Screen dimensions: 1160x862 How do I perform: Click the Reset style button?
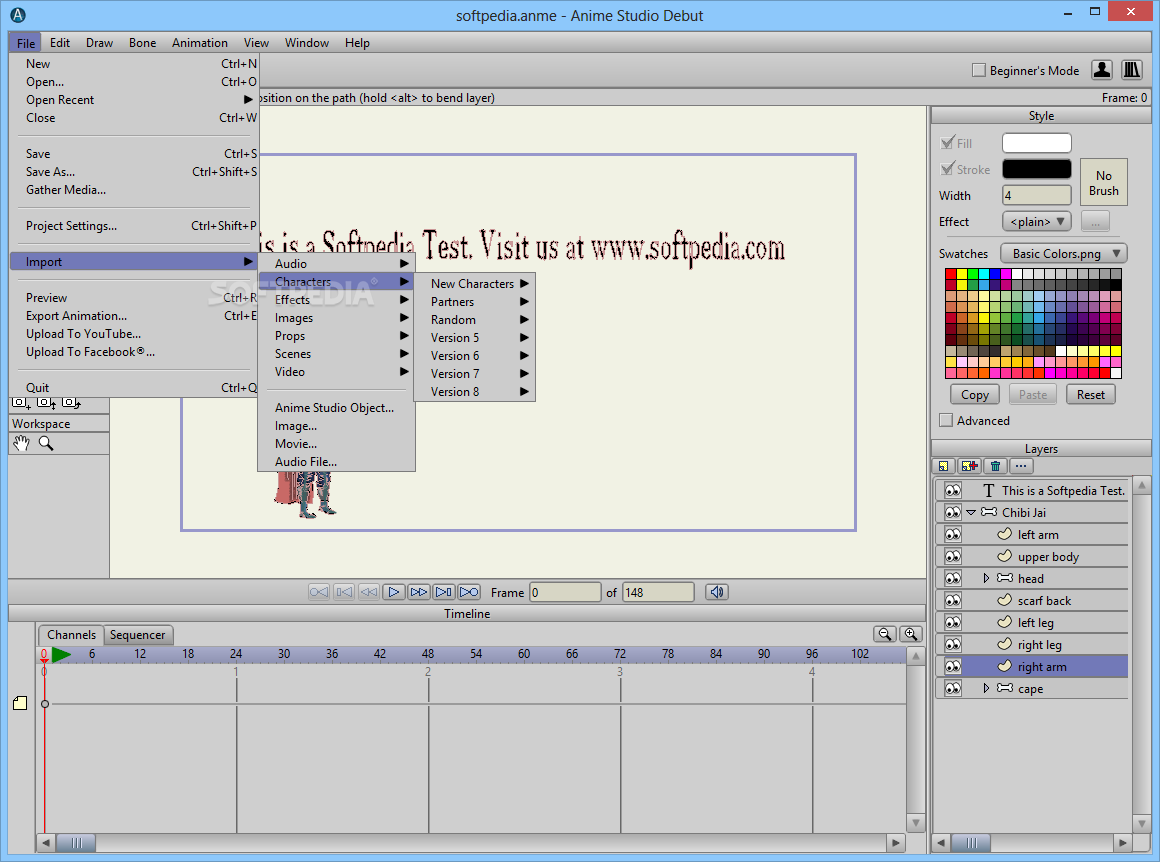pyautogui.click(x=1090, y=395)
